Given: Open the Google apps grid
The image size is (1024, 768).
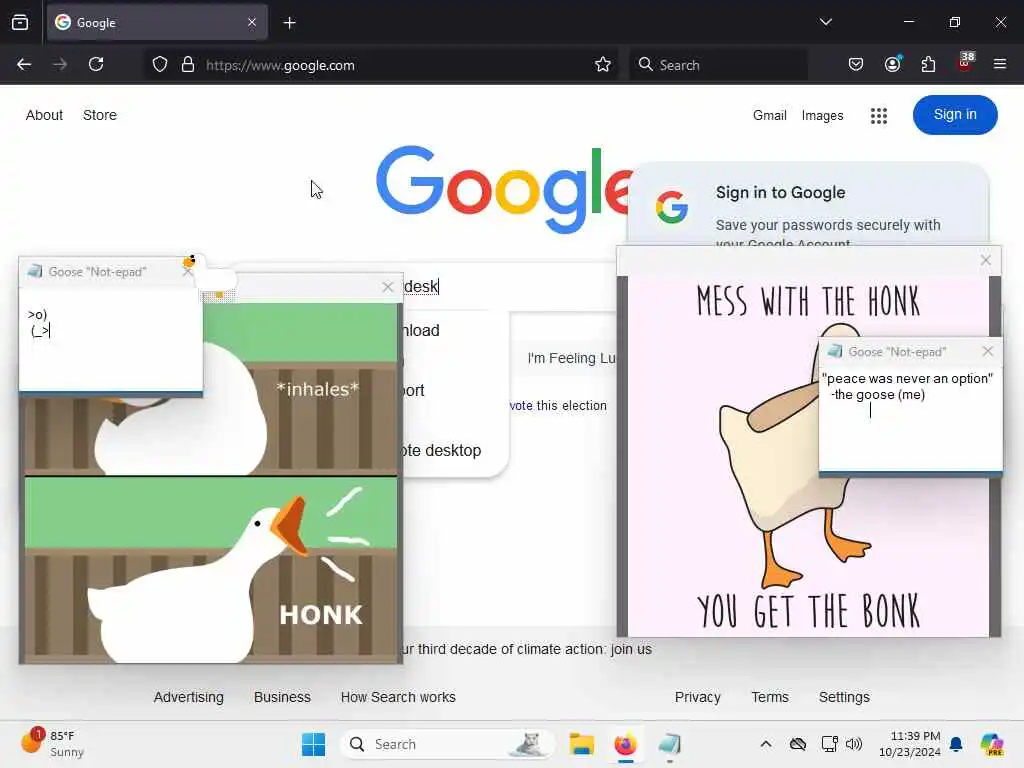Looking at the screenshot, I should [878, 116].
